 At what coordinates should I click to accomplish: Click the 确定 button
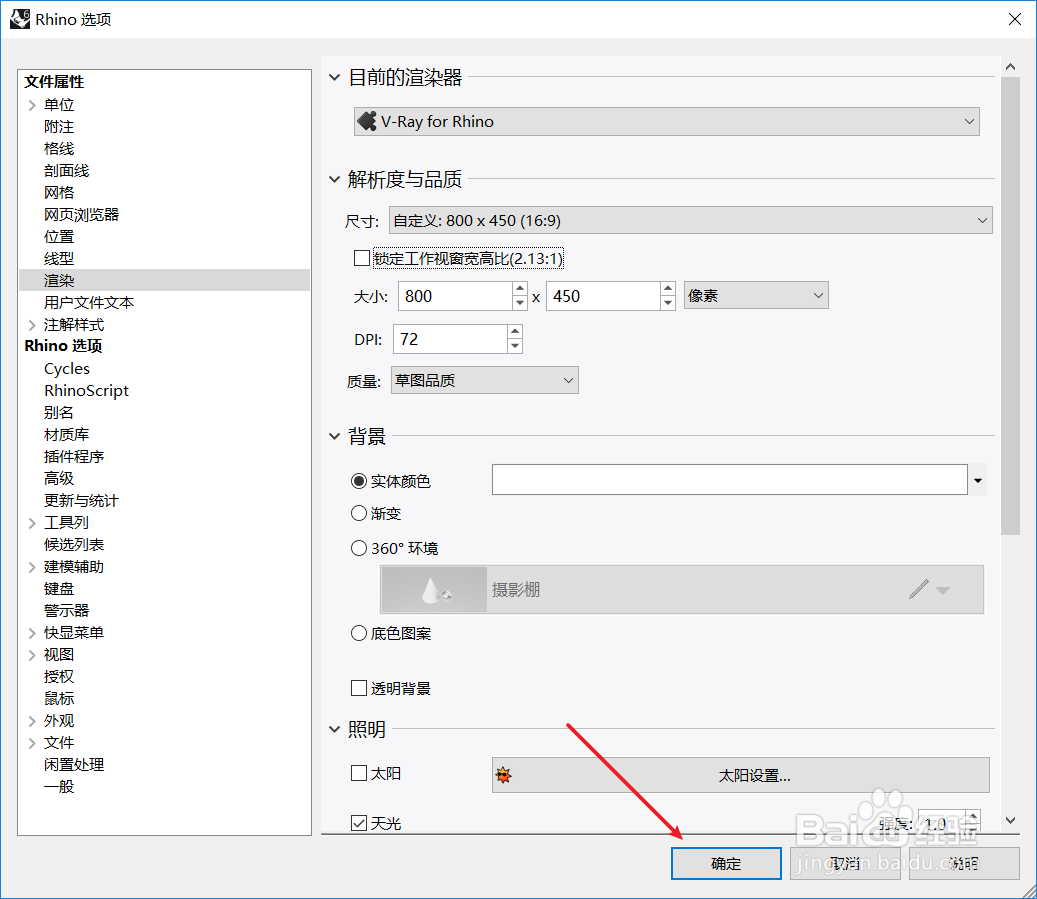coord(726,863)
